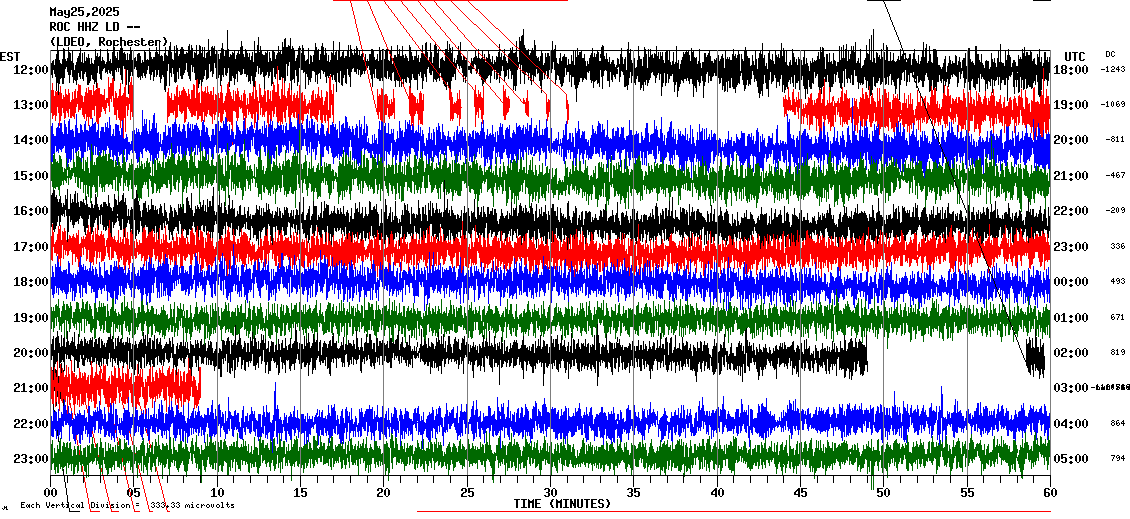1130x519 pixels.
Task: Select the 21:00 EST row label
Action: pos(30,388)
